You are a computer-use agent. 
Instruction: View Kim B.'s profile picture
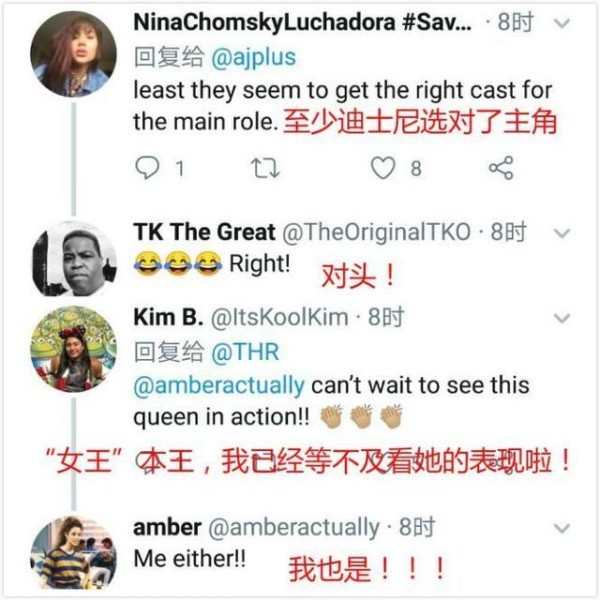point(73,349)
